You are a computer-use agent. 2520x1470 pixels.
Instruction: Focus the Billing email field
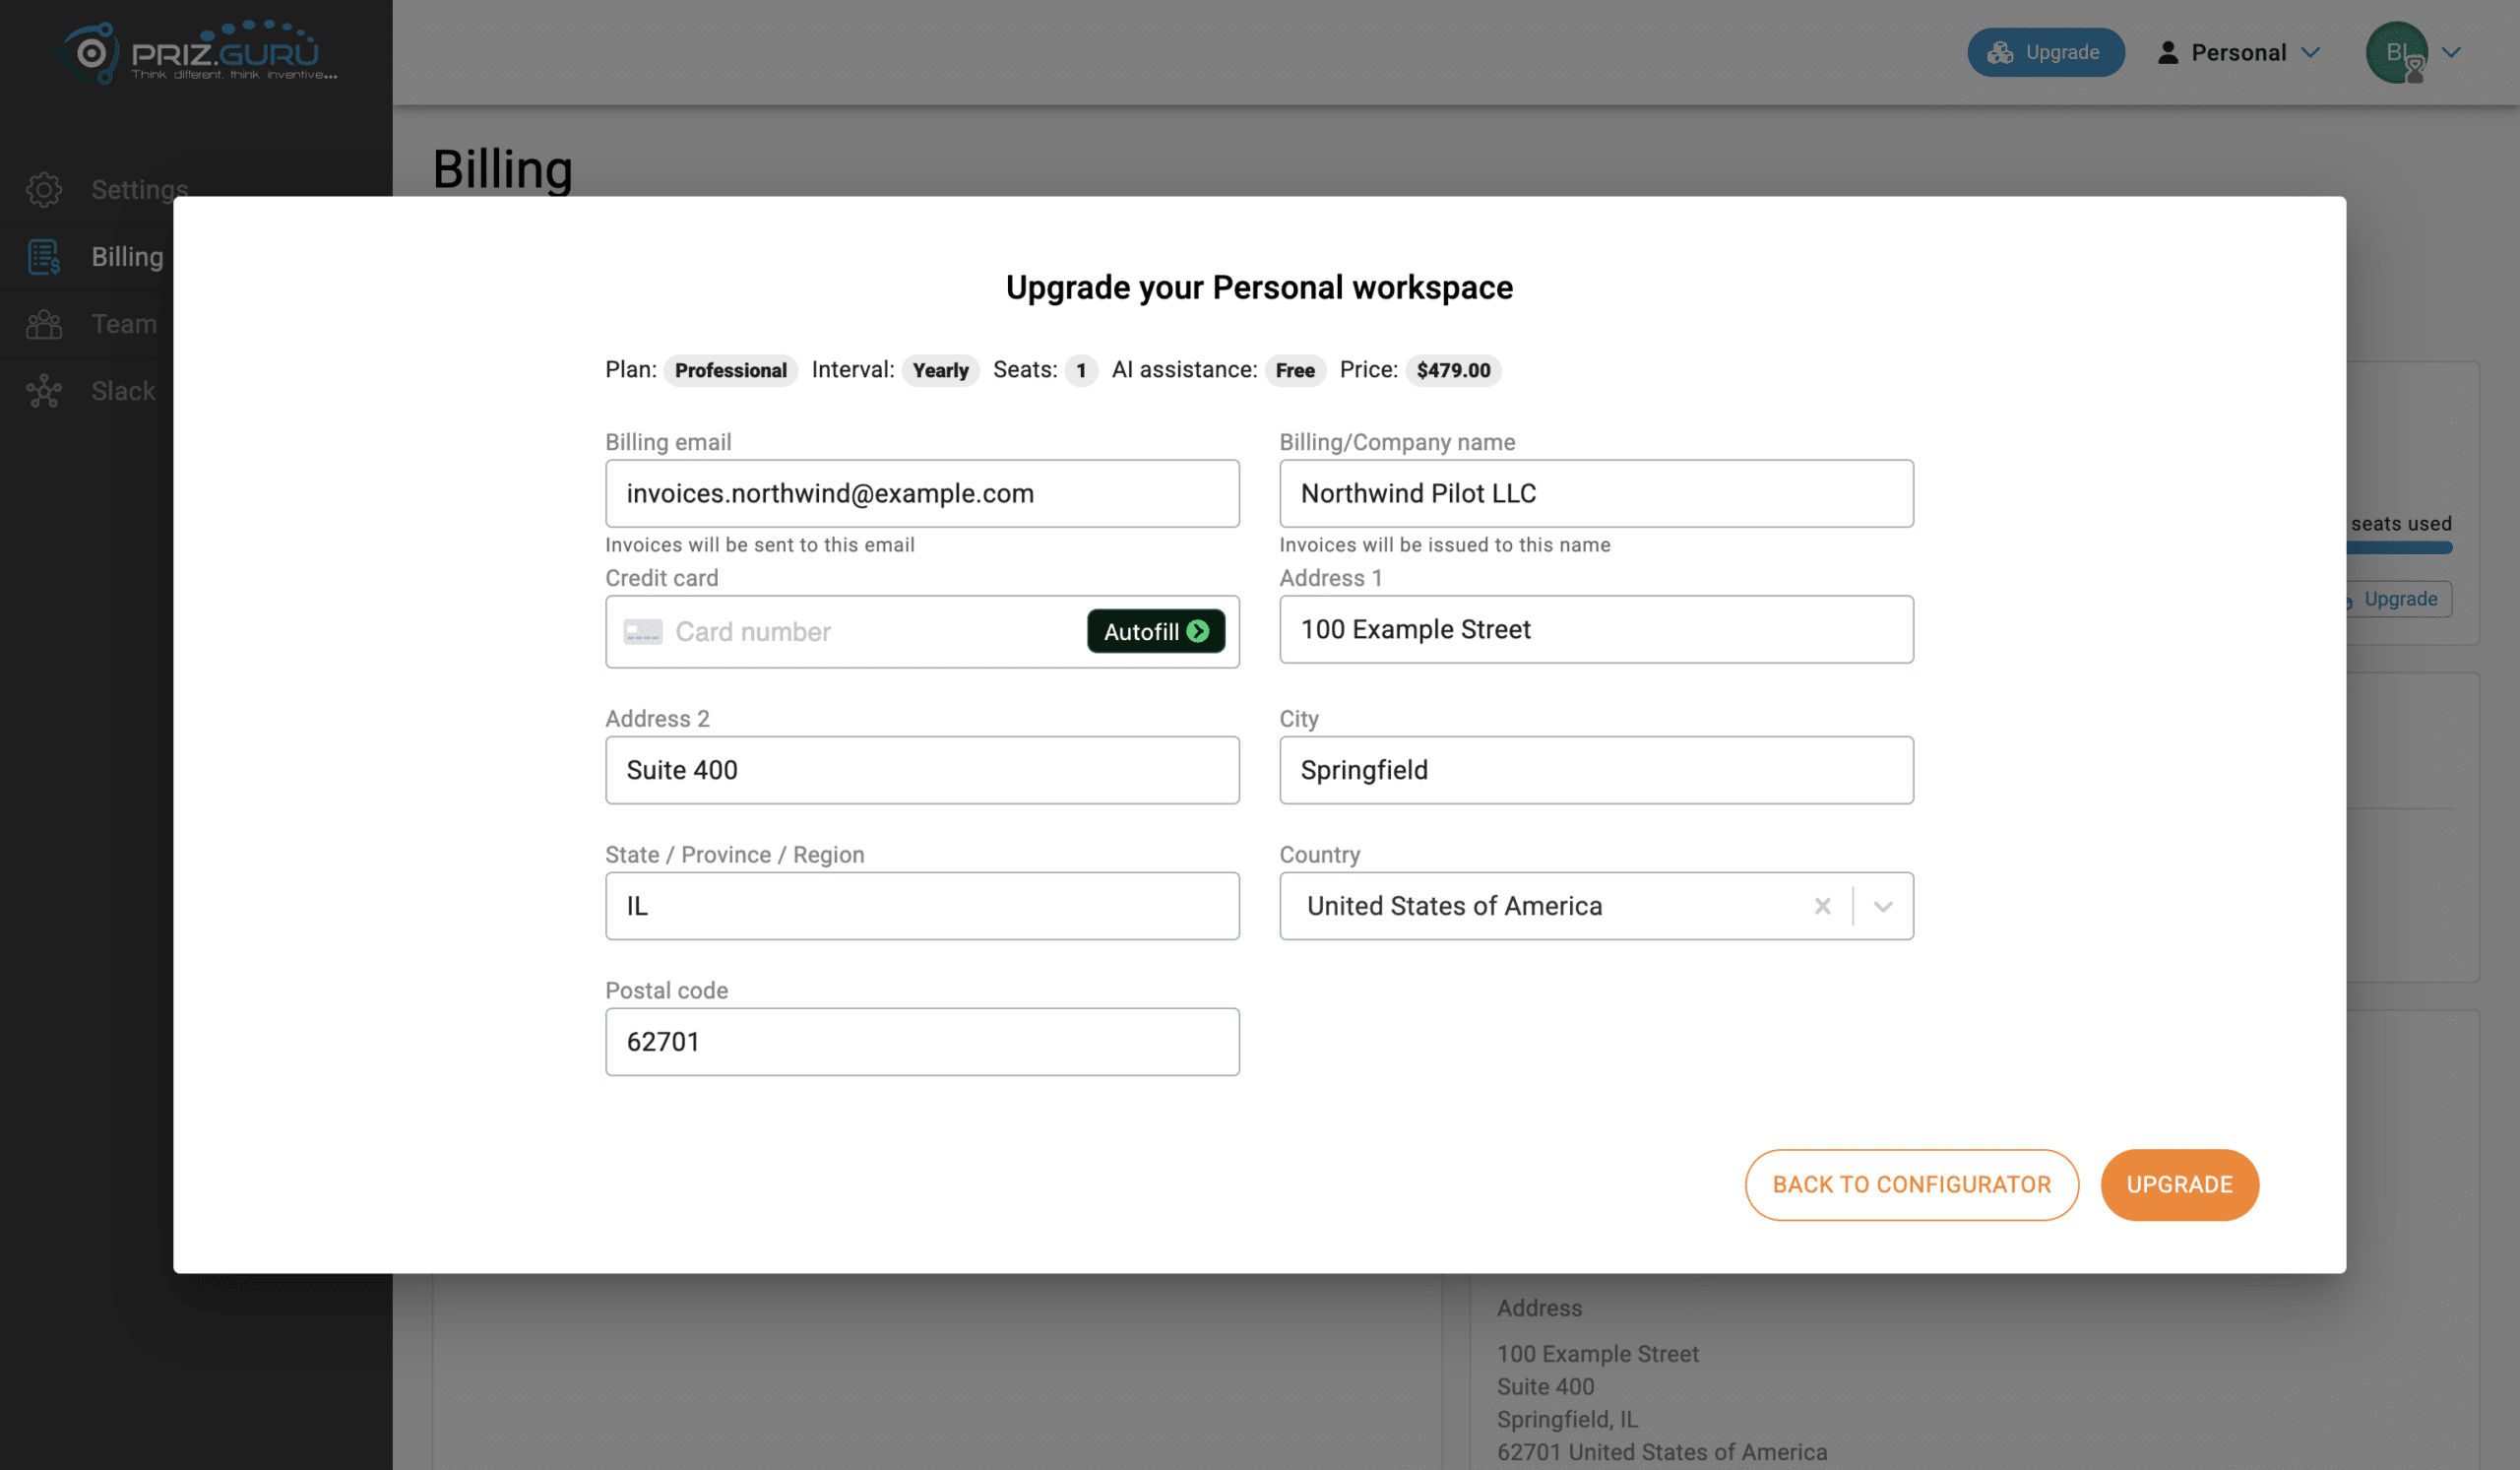click(x=922, y=493)
